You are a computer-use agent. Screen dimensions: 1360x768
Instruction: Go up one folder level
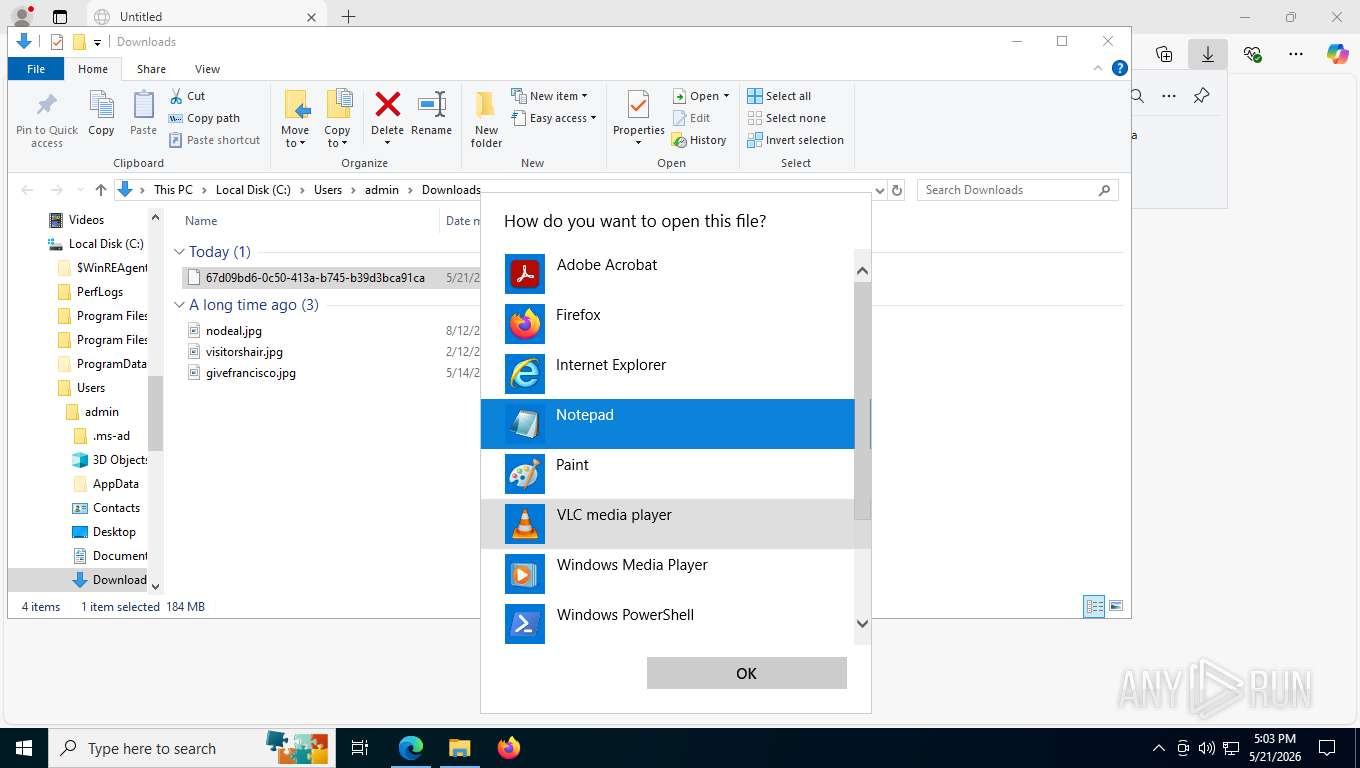[x=100, y=190]
